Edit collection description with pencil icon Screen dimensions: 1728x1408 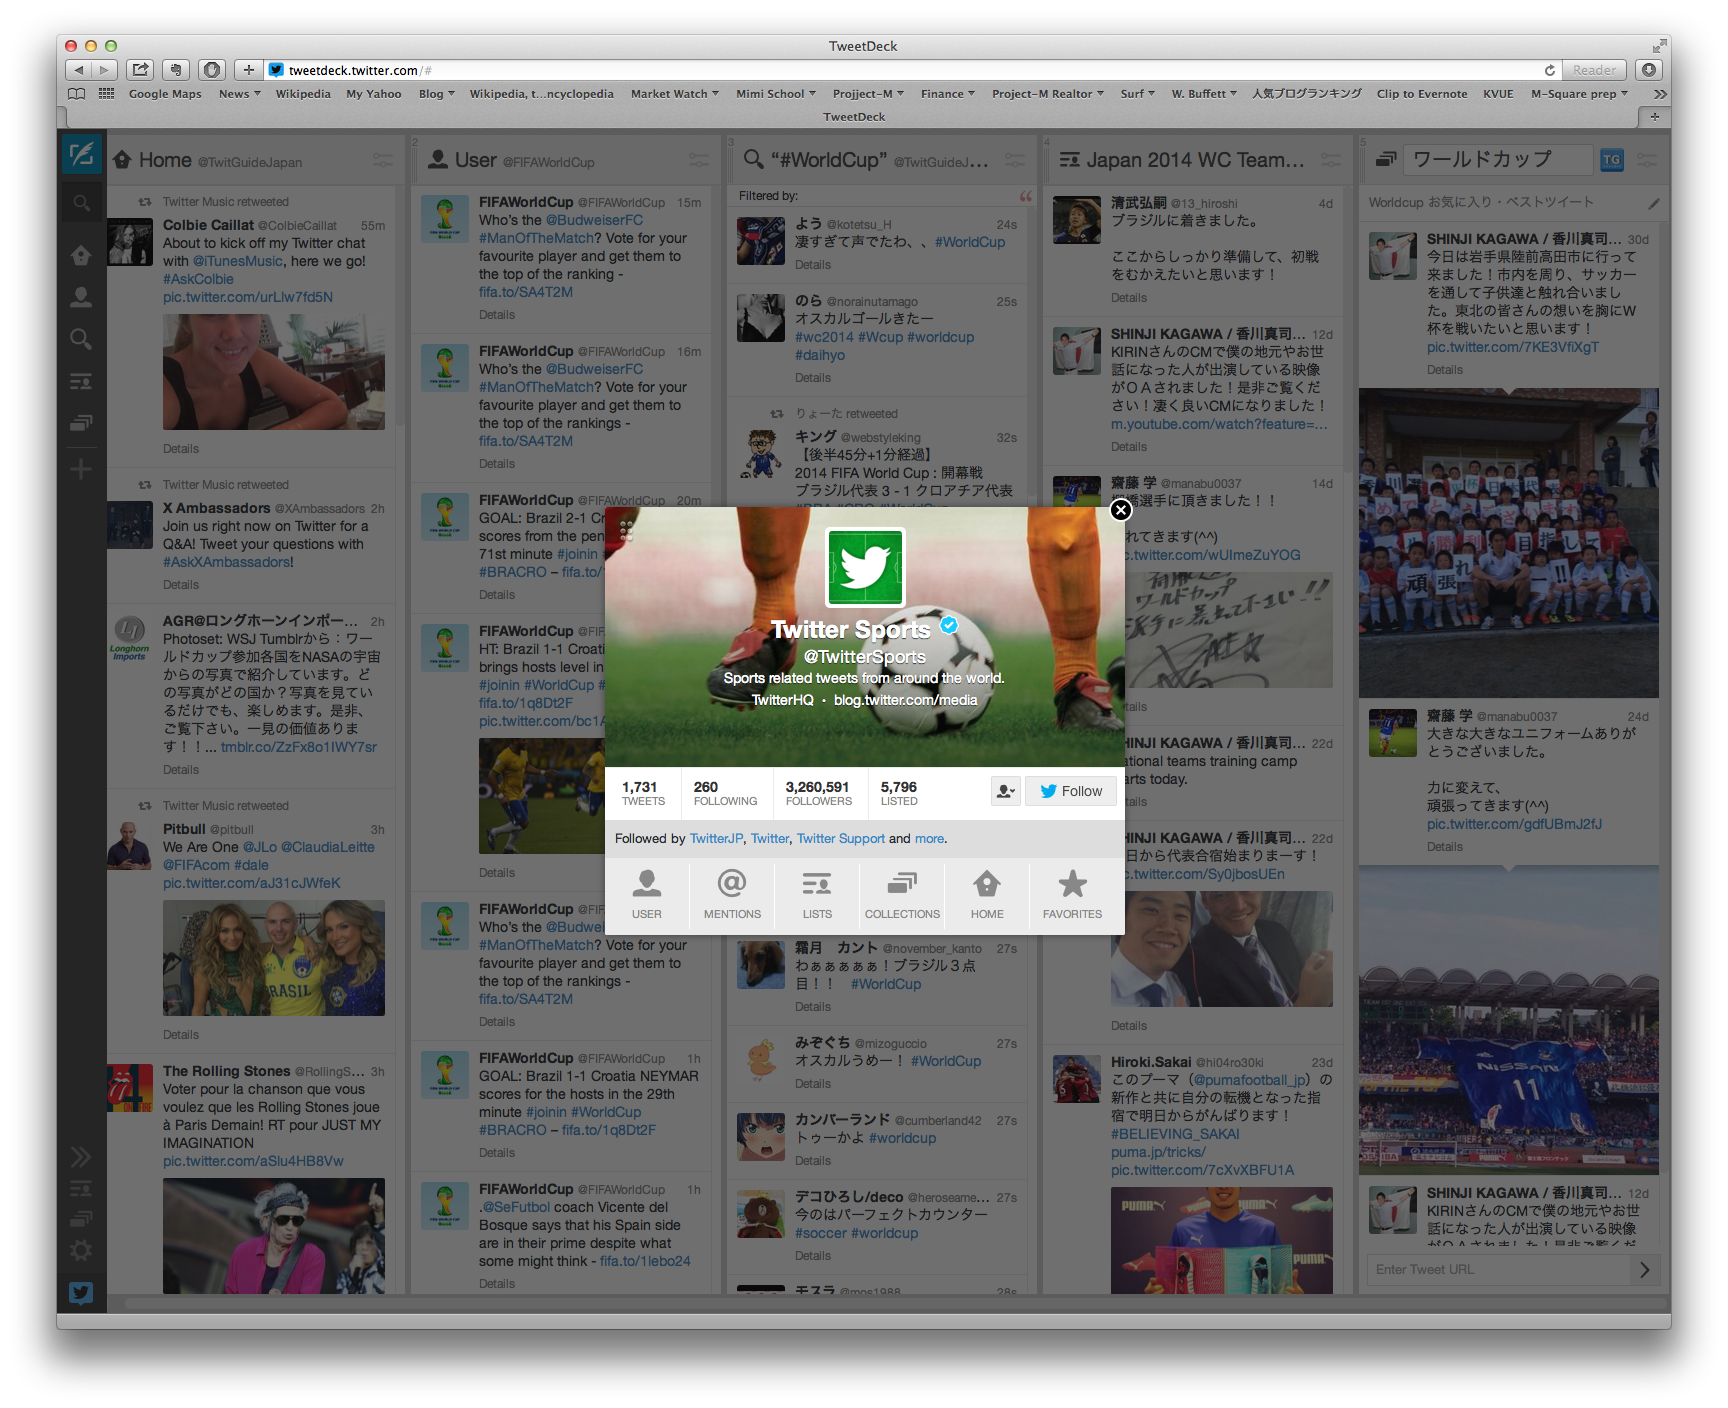point(1654,203)
